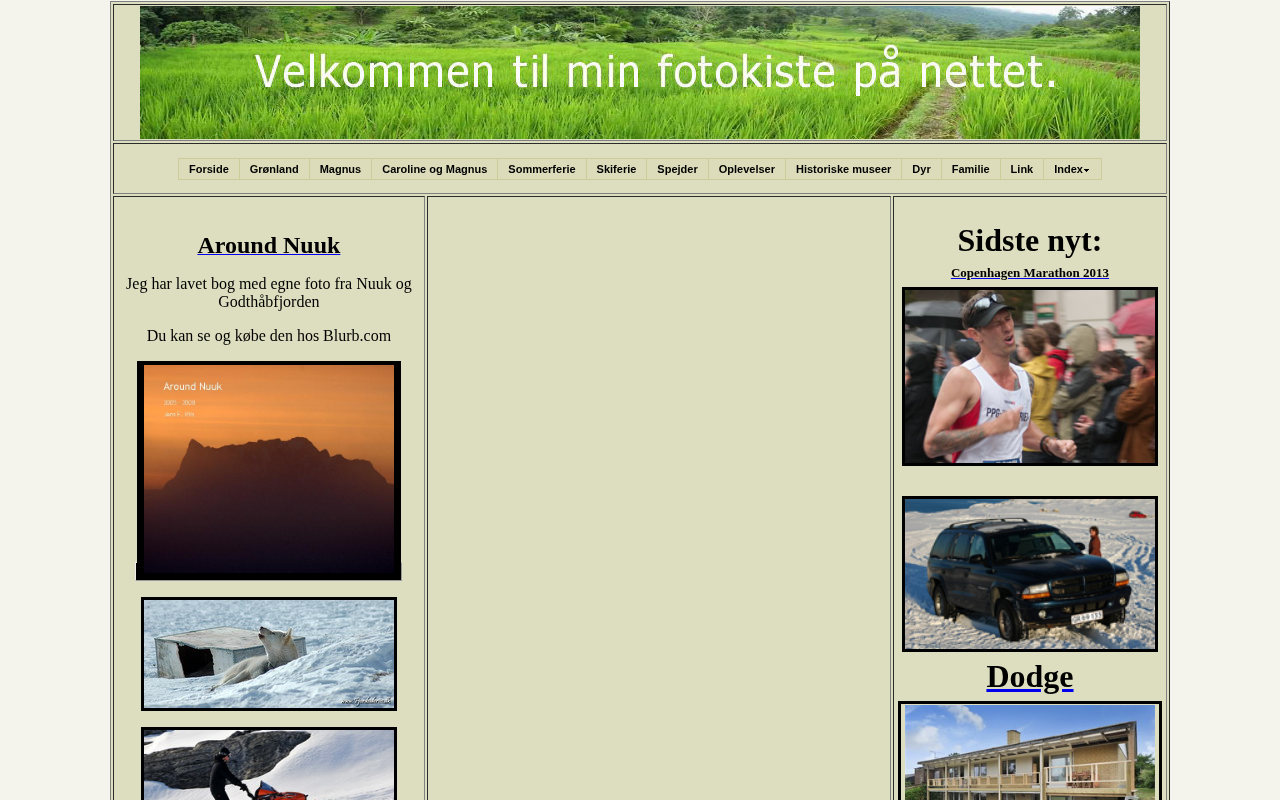Open the Copenhagen Marathon 2013 link
The width and height of the screenshot is (1280, 800).
pos(1030,273)
